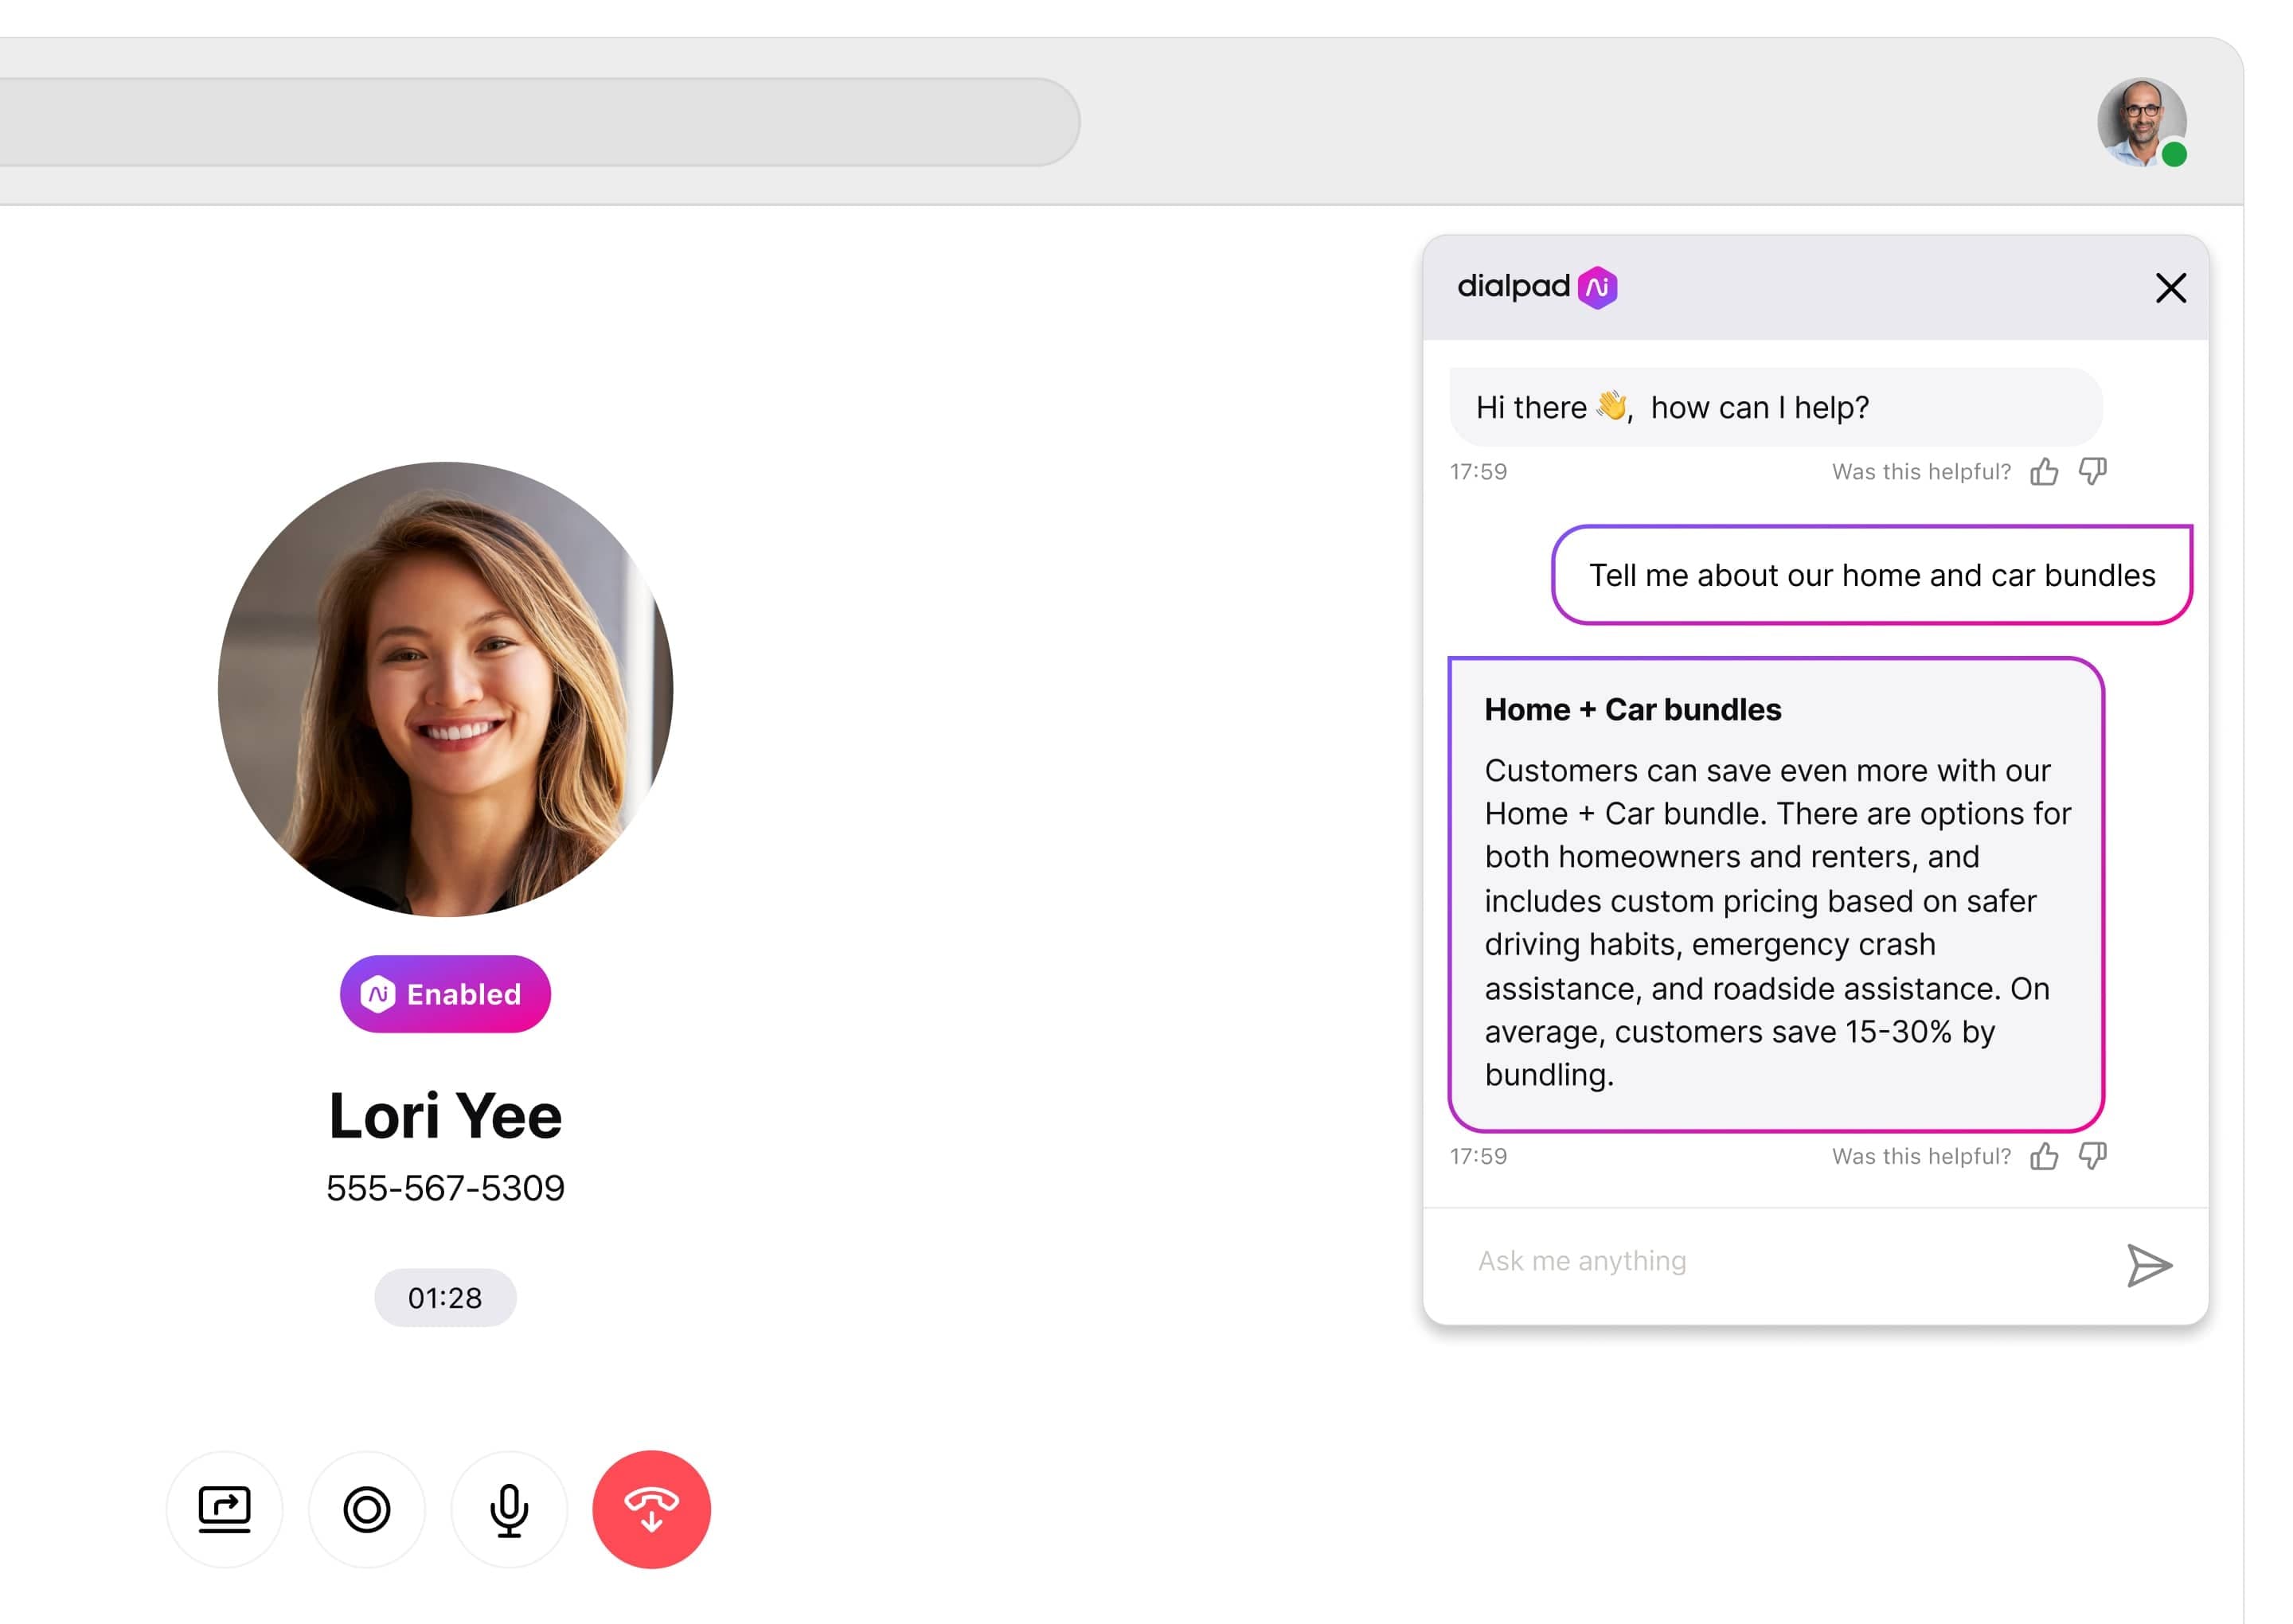Click the screen share icon
Image resolution: width=2293 pixels, height=1624 pixels.
pos(225,1508)
